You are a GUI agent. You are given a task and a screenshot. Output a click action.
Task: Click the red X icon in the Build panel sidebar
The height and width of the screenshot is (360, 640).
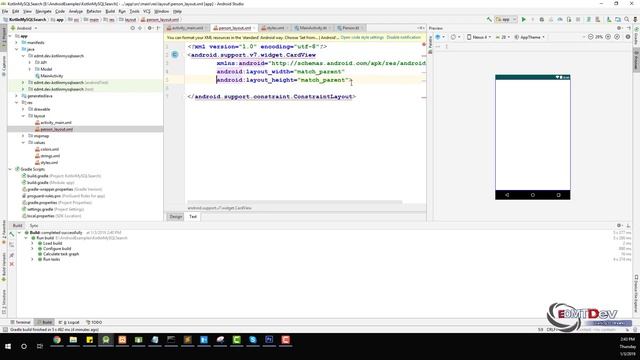click(x=12, y=264)
